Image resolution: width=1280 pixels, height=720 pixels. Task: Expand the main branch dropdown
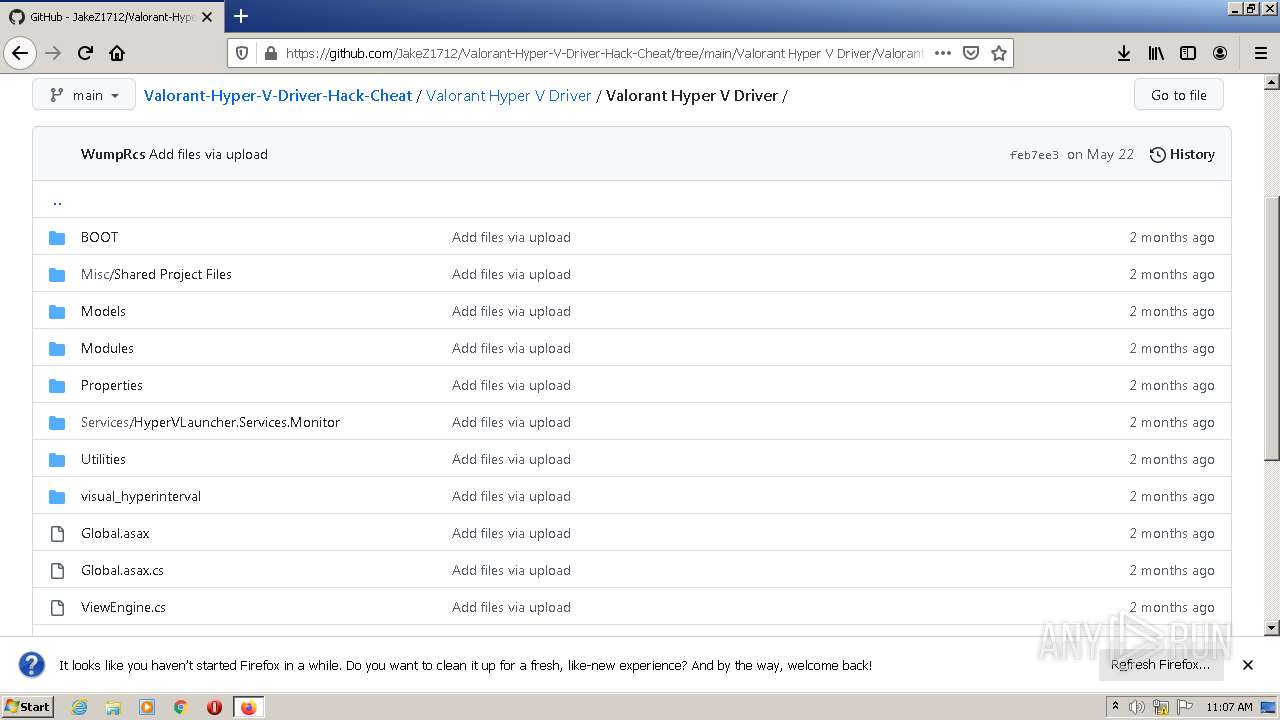click(84, 95)
